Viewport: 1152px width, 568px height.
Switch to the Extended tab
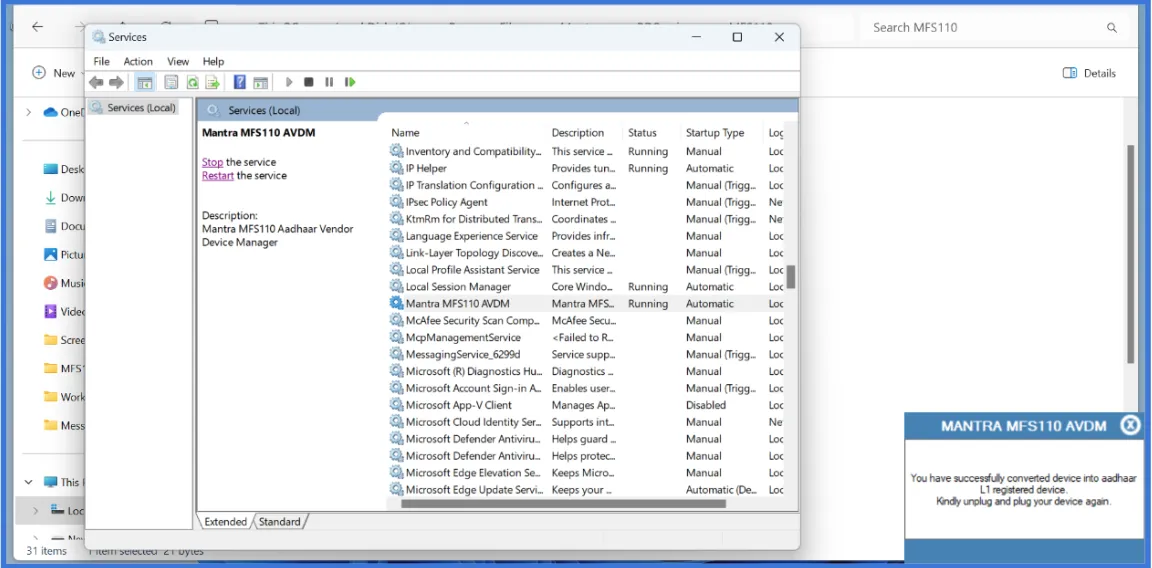(226, 522)
